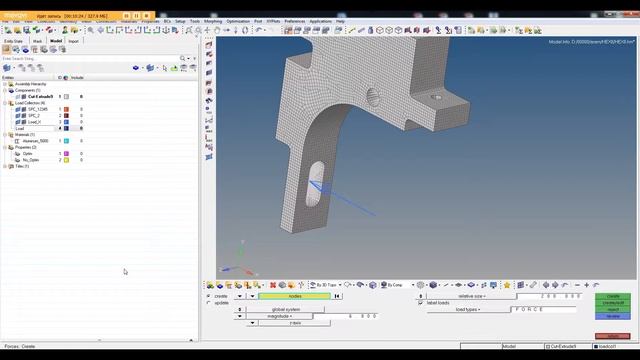Click the undo arrow icon in top toolbar
The width and height of the screenshot is (640, 360).
pyautogui.click(x=259, y=30)
